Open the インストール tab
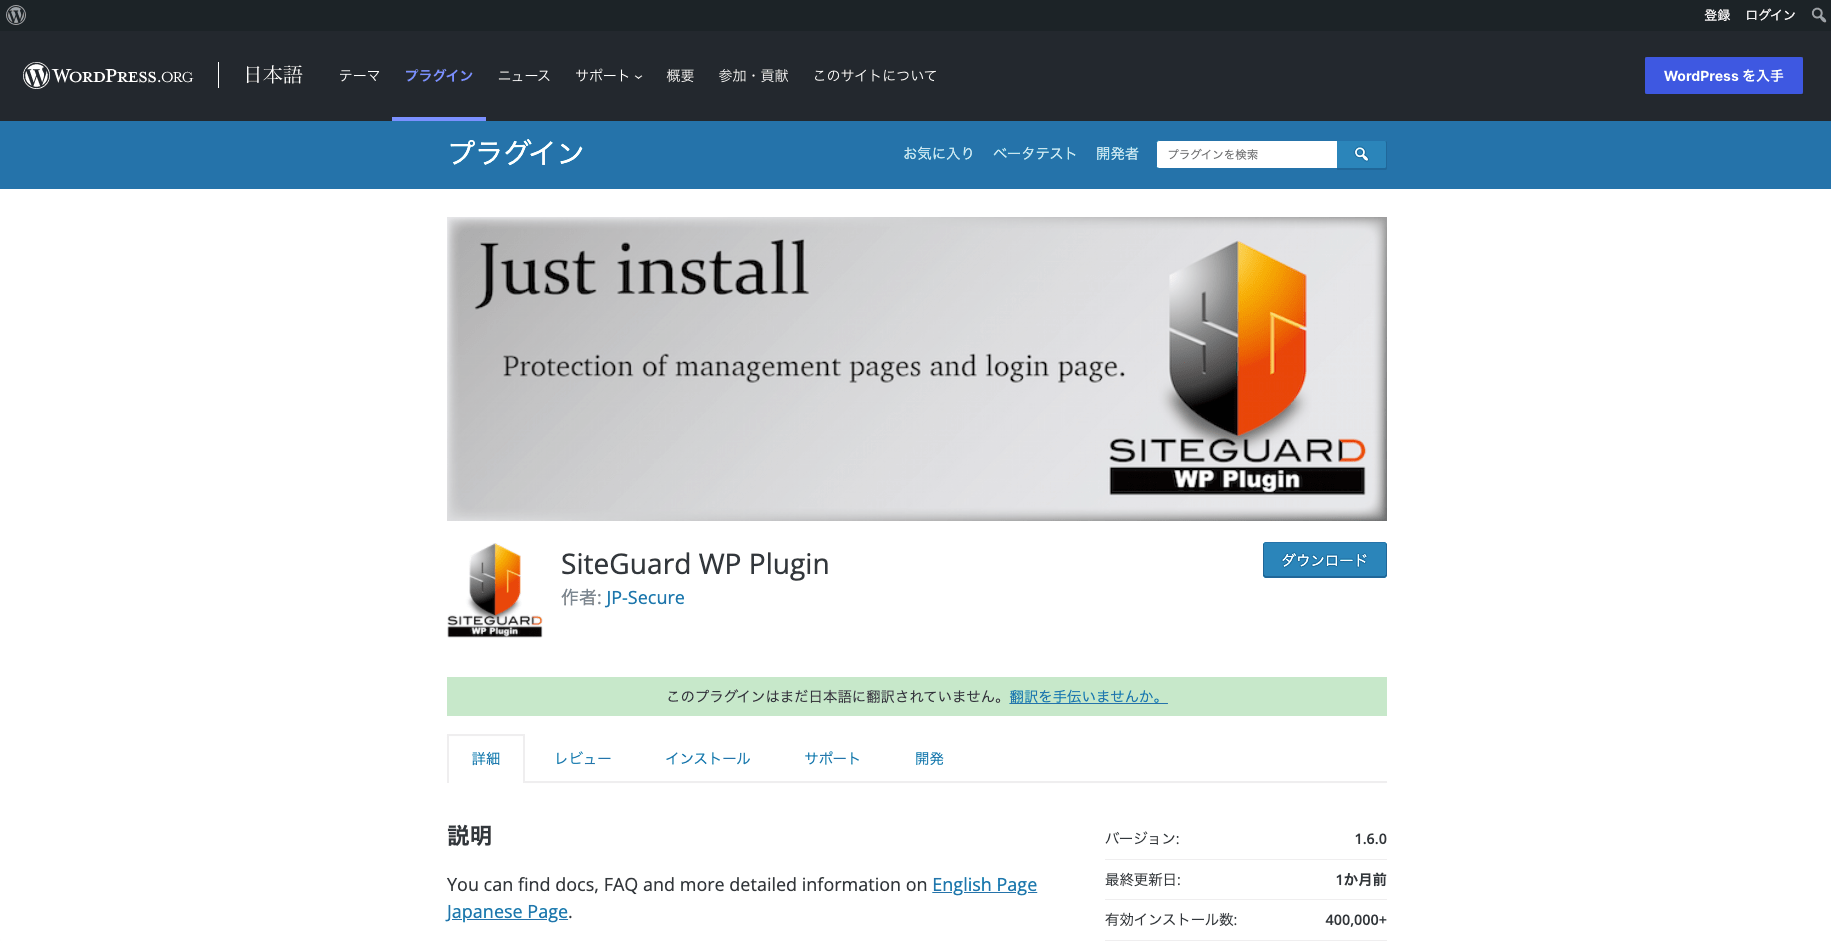The height and width of the screenshot is (943, 1831). (707, 759)
